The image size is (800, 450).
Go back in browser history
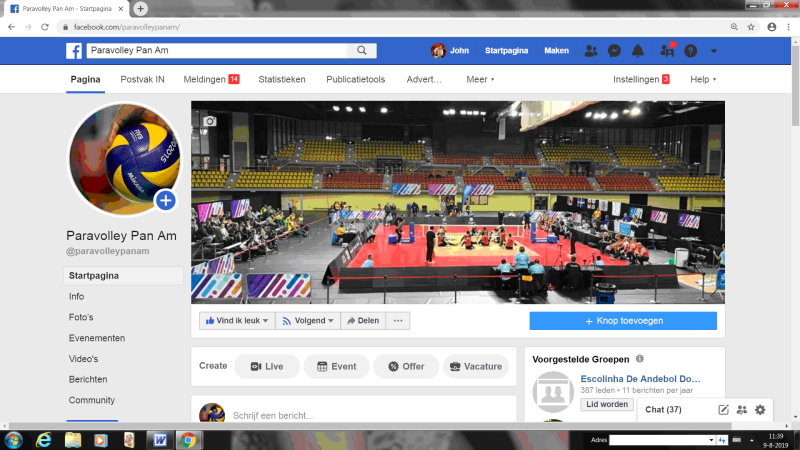11,27
